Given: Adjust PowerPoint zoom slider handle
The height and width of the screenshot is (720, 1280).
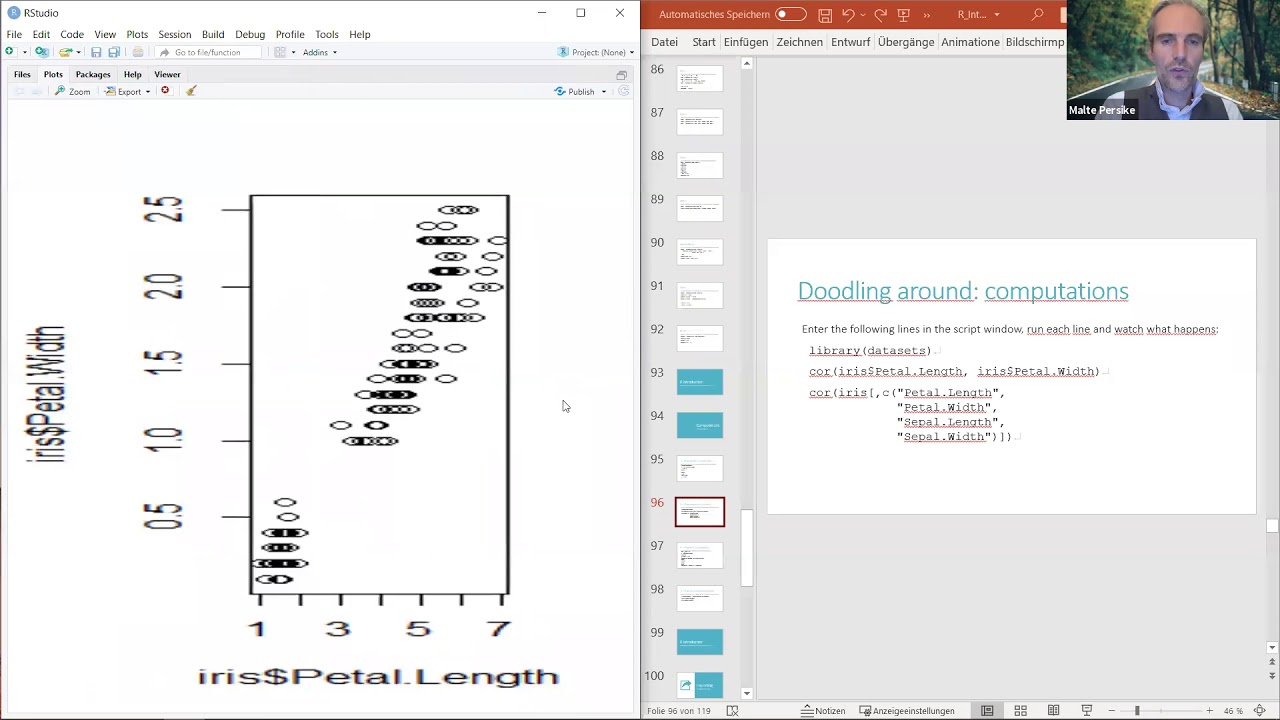Looking at the screenshot, I should [x=1137, y=711].
